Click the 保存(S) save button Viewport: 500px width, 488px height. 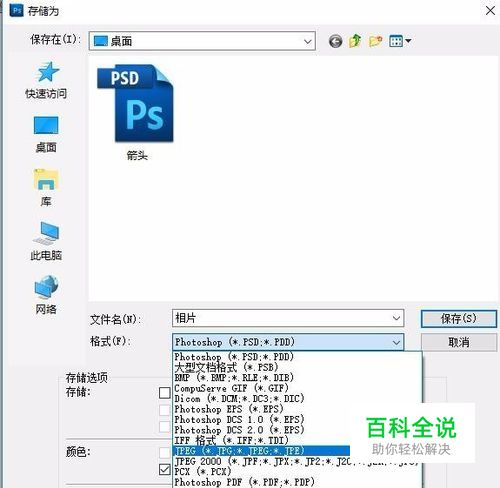pyautogui.click(x=459, y=319)
